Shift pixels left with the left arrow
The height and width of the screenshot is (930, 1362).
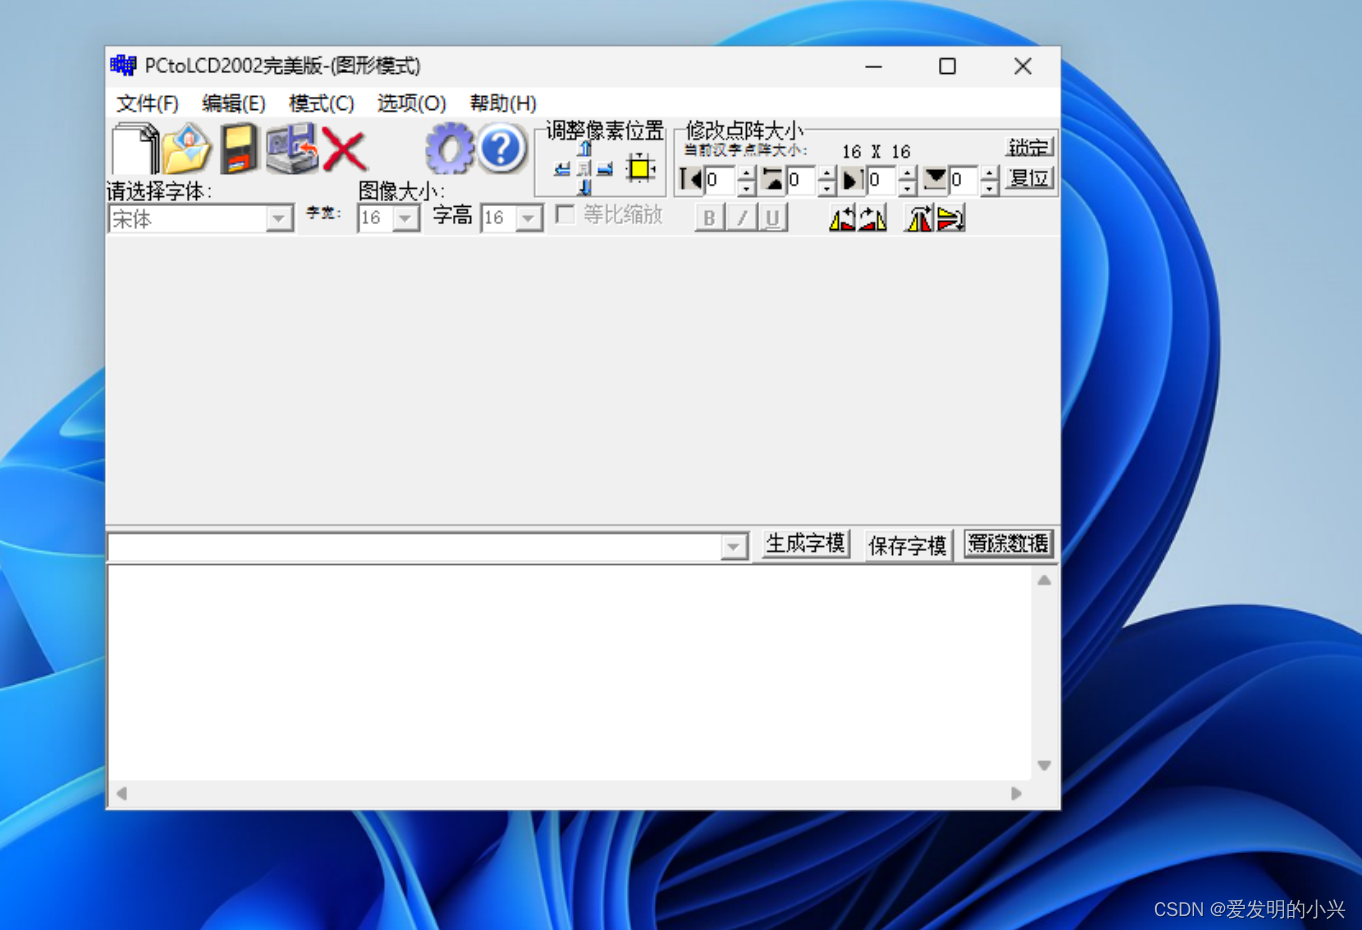pos(563,170)
